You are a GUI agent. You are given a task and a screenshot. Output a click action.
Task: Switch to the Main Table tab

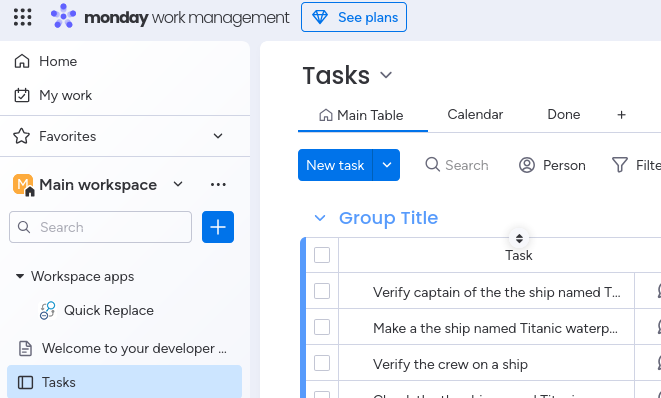click(x=362, y=115)
